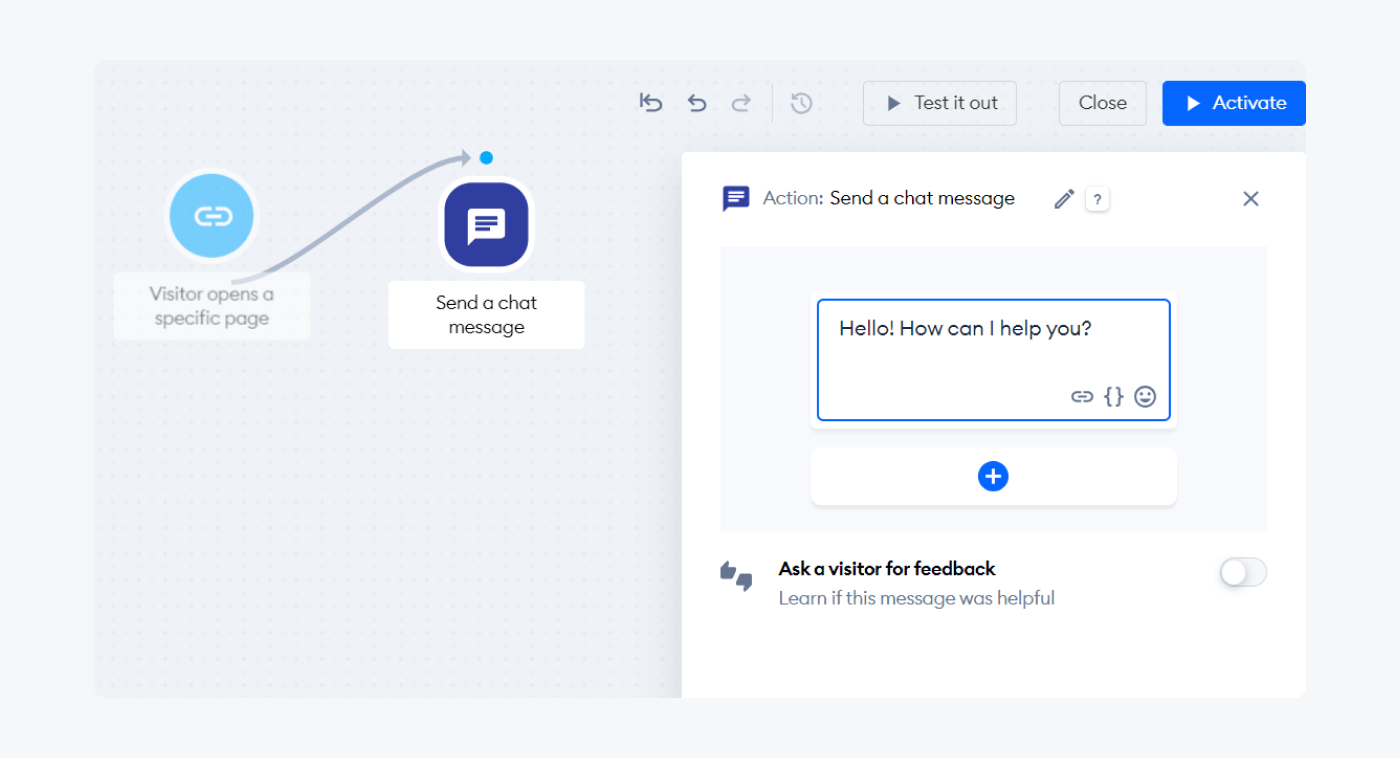1400x758 pixels.
Task: Click the Close button in toolbar
Action: pos(1103,103)
